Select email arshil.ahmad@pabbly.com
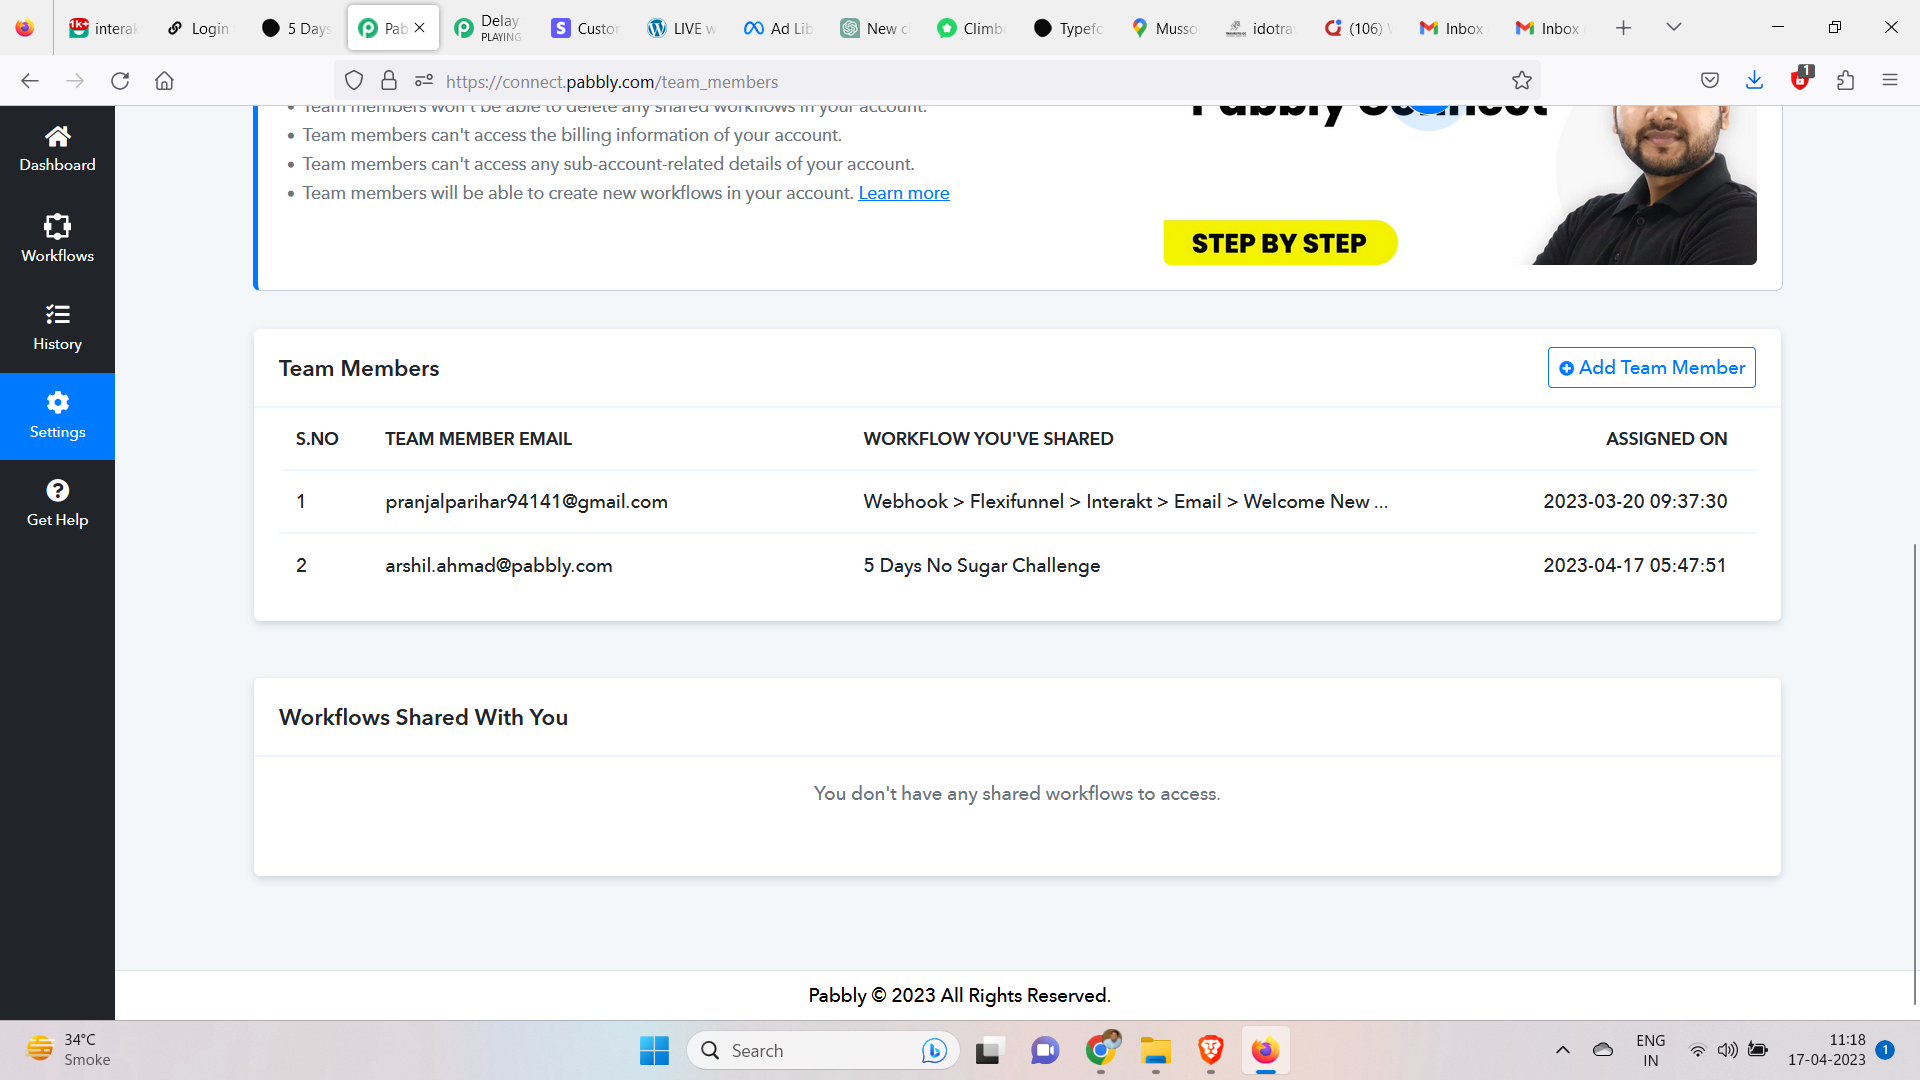This screenshot has width=1920, height=1080. click(x=498, y=566)
